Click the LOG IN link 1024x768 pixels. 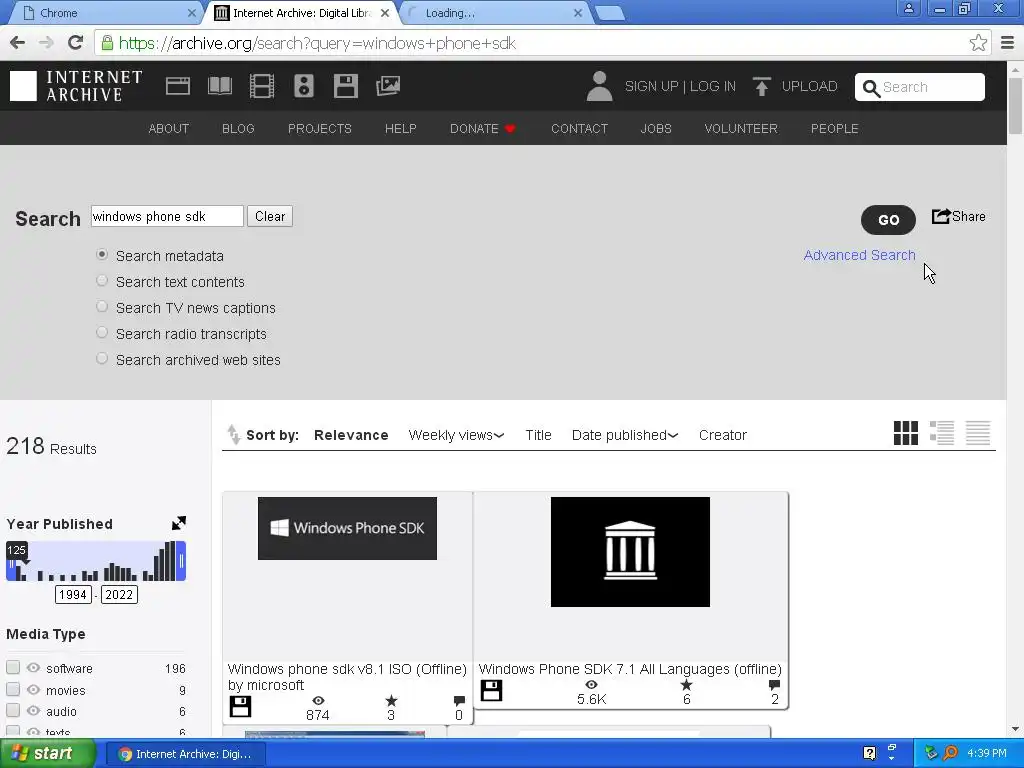point(712,86)
